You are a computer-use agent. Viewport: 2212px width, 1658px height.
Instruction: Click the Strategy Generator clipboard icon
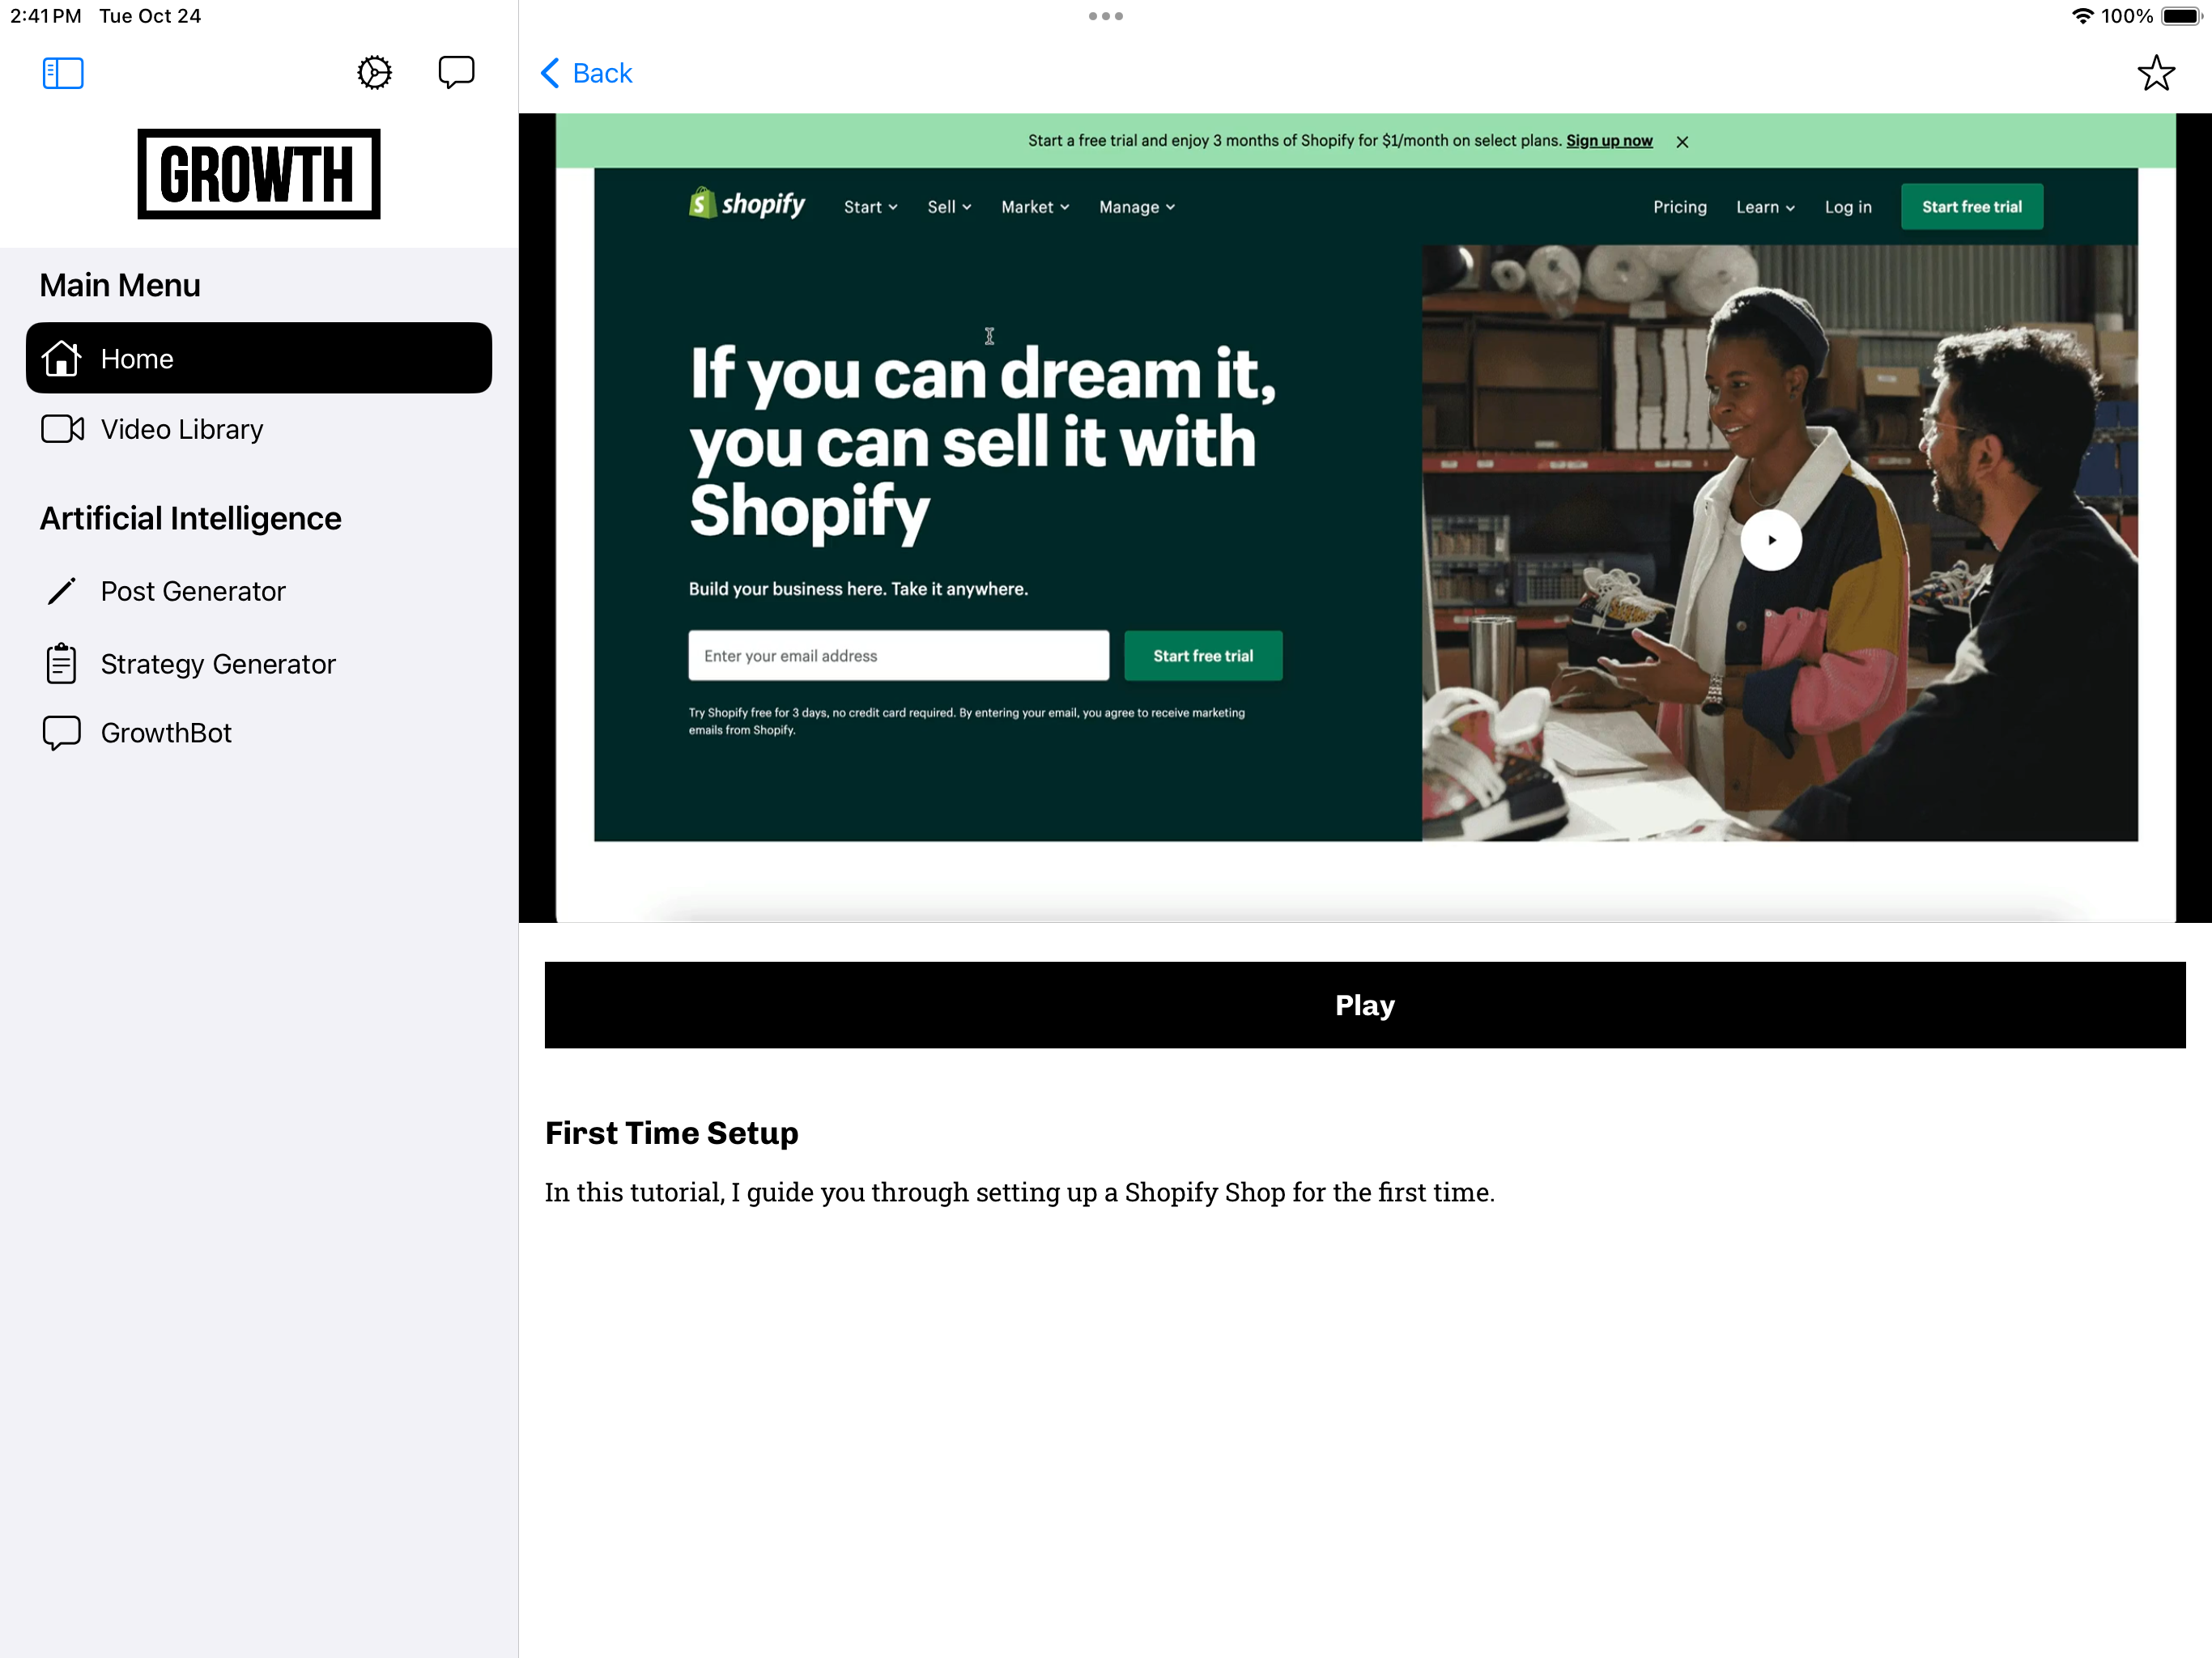[x=61, y=664]
